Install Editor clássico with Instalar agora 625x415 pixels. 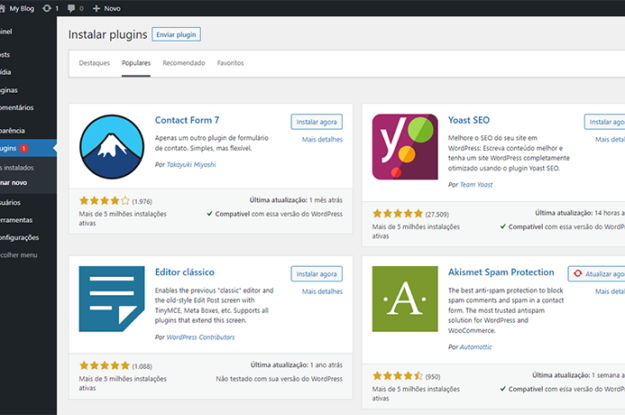point(316,274)
